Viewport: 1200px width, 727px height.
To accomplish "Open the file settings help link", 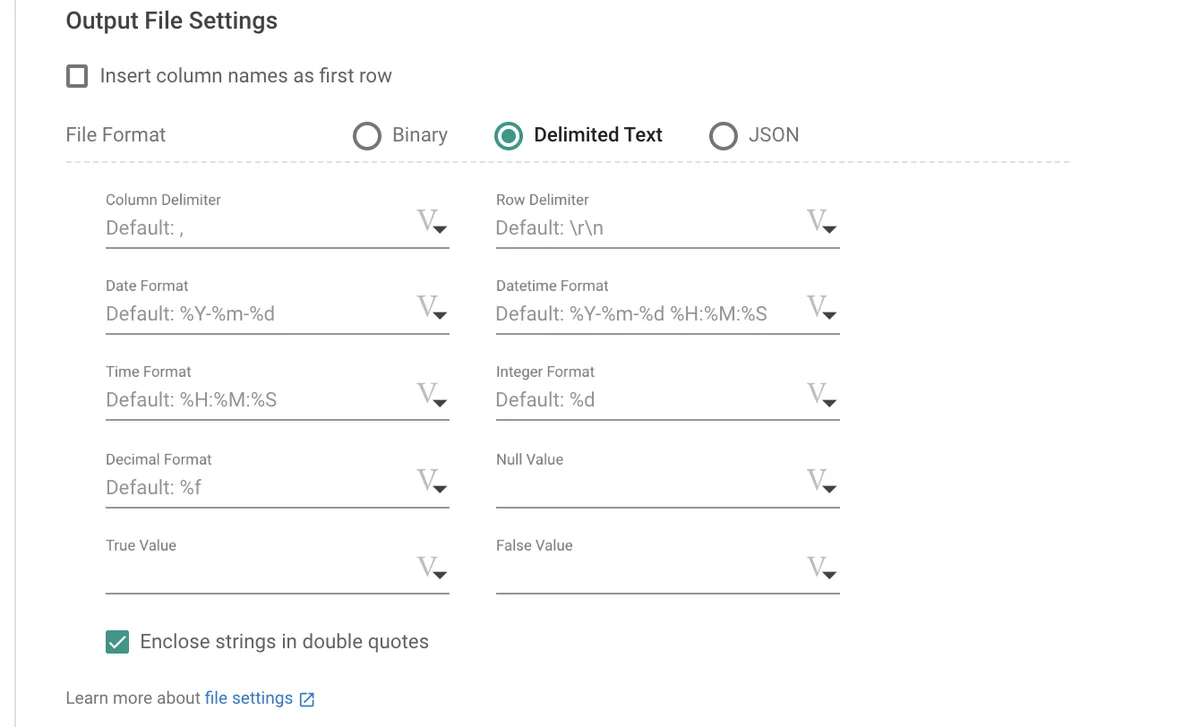I will 248,698.
